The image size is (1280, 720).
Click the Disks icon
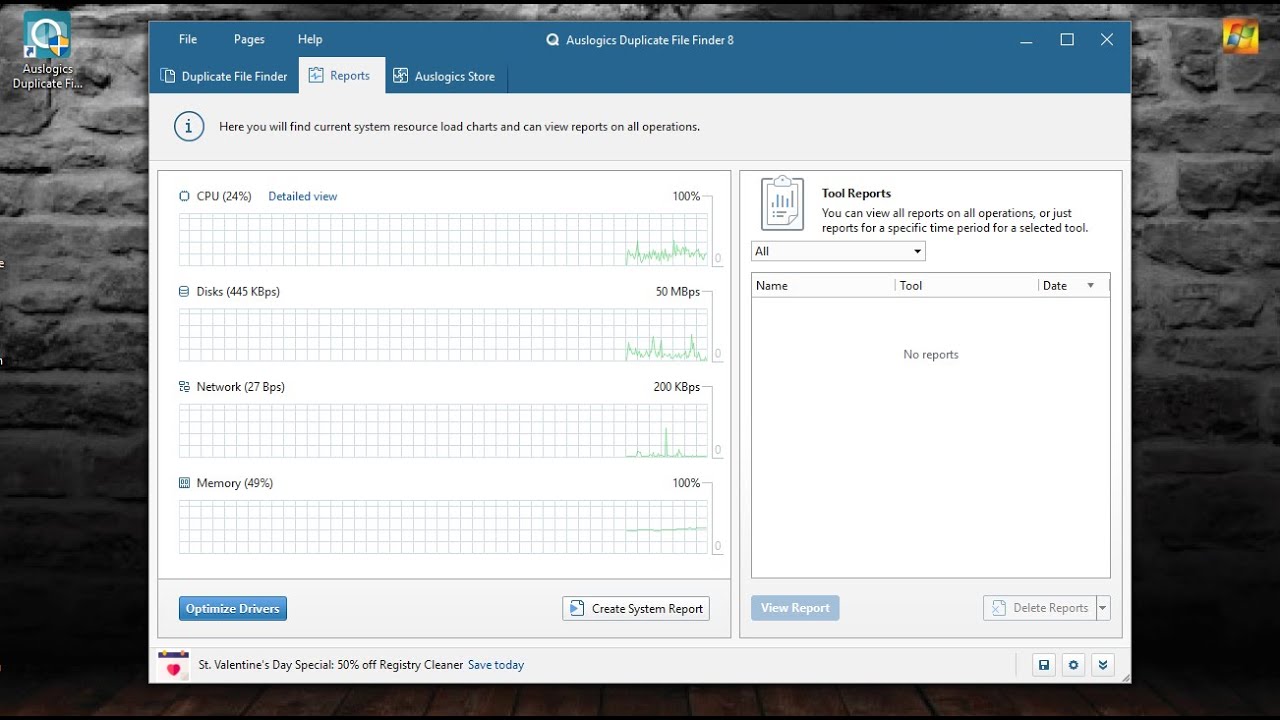(184, 292)
